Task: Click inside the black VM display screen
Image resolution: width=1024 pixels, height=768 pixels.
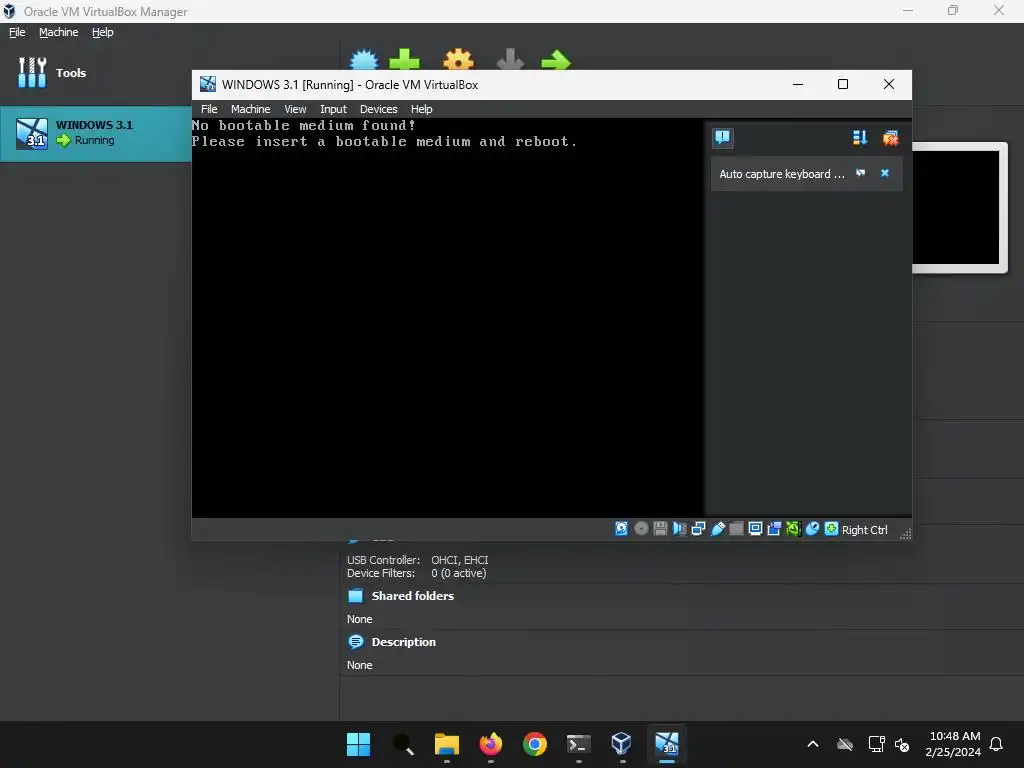Action: coord(447,317)
